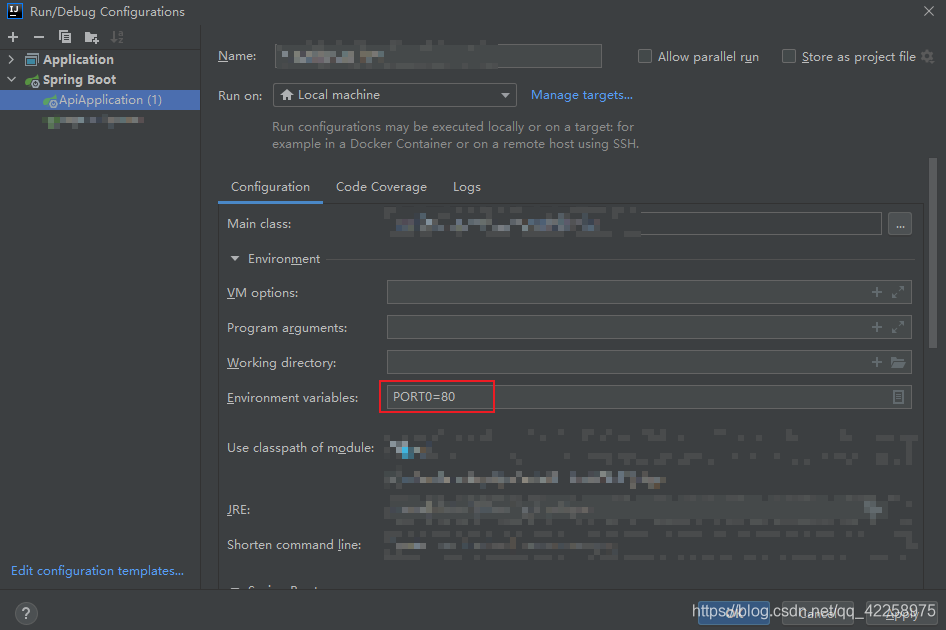Browse for a different Main class
The width and height of the screenshot is (946, 630).
tap(899, 223)
